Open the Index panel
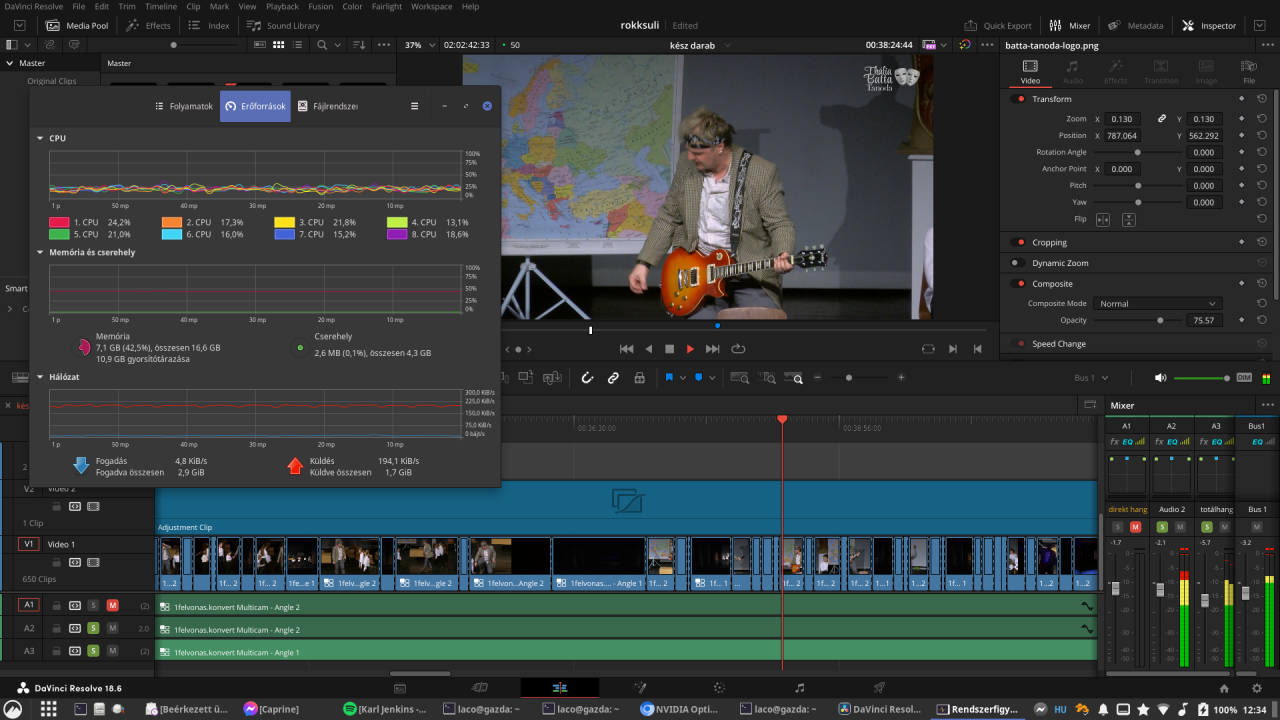1280x720 pixels. pyautogui.click(x=210, y=25)
